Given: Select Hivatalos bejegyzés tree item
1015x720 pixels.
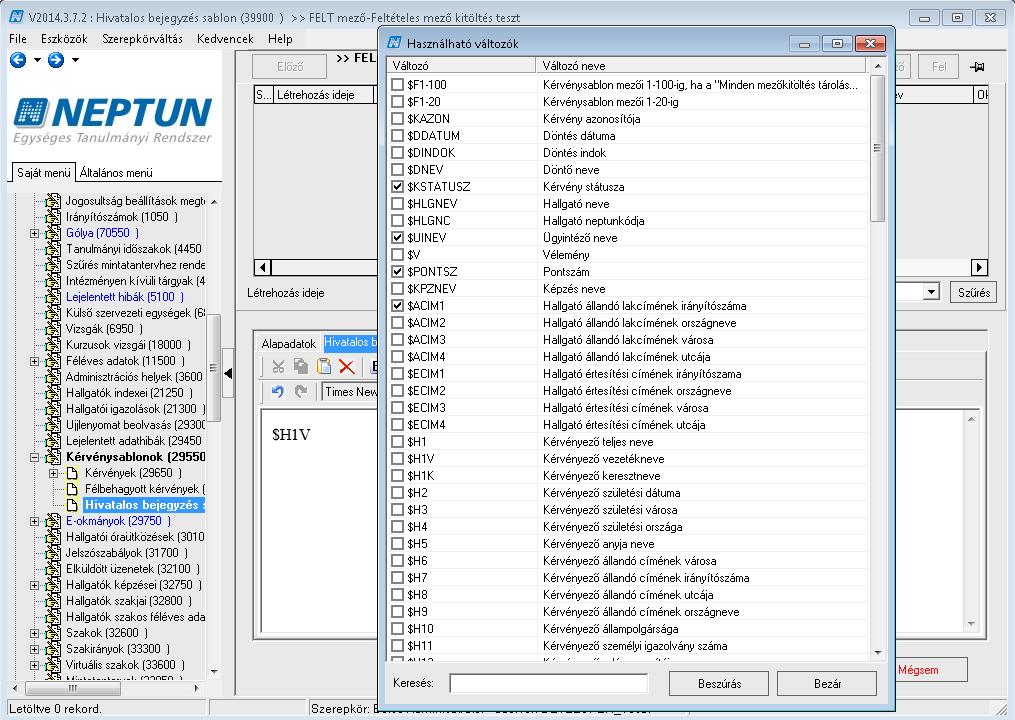Looking at the screenshot, I should click(144, 505).
